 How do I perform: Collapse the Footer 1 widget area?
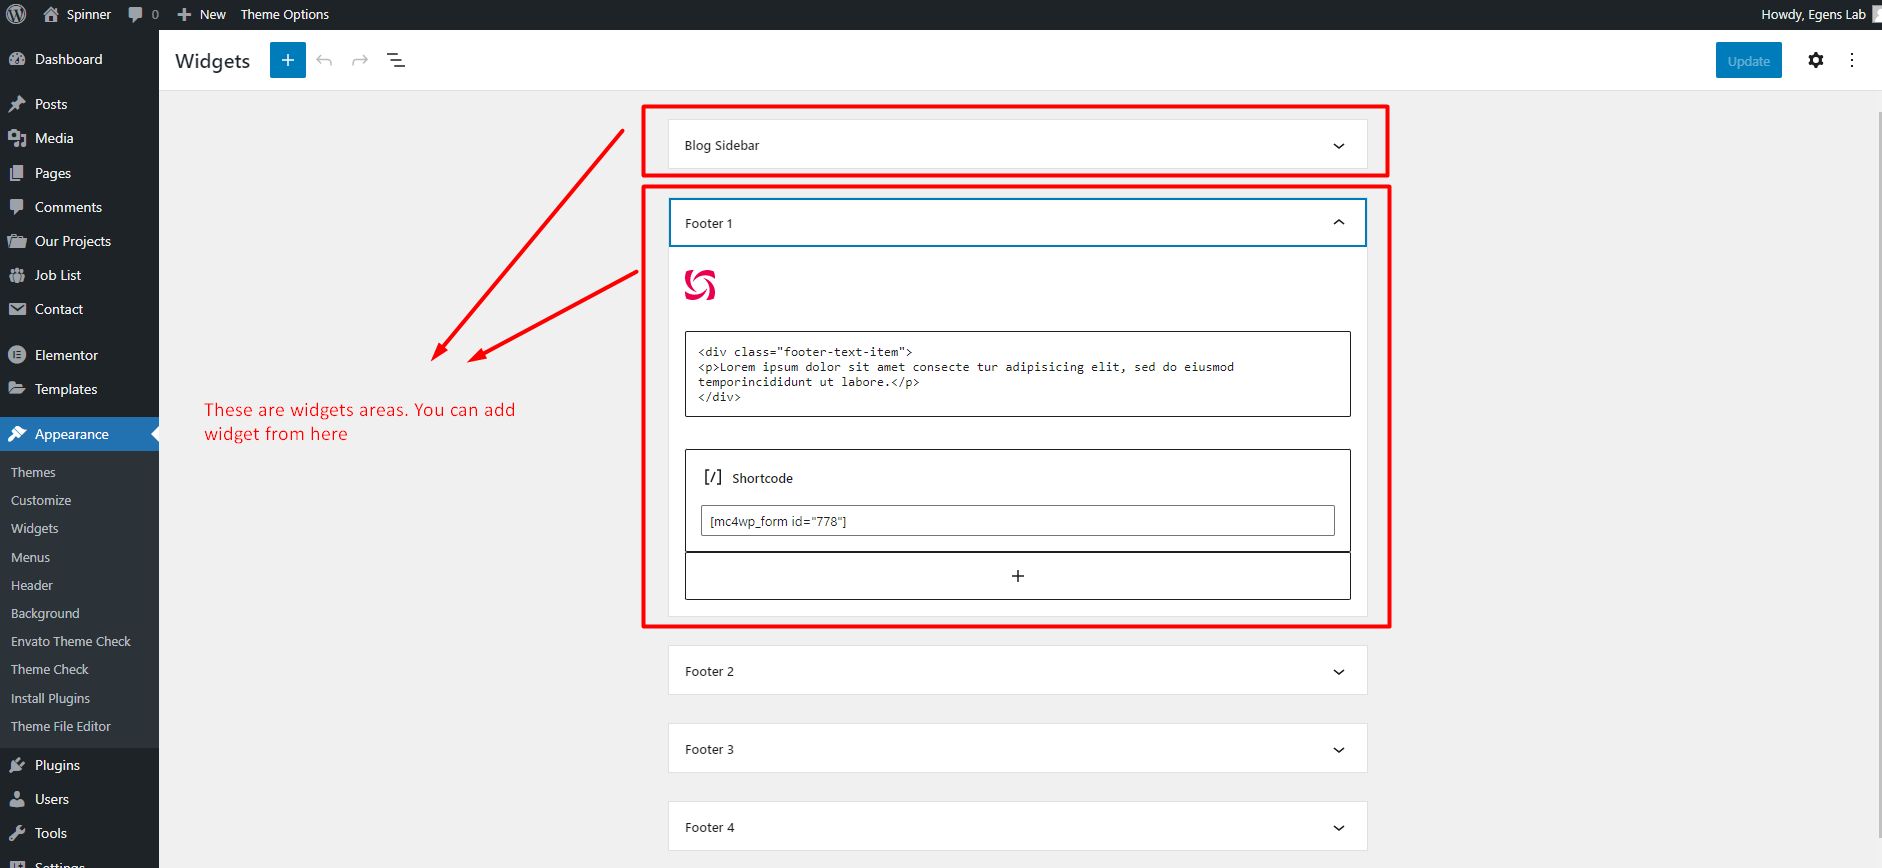(x=1017, y=222)
